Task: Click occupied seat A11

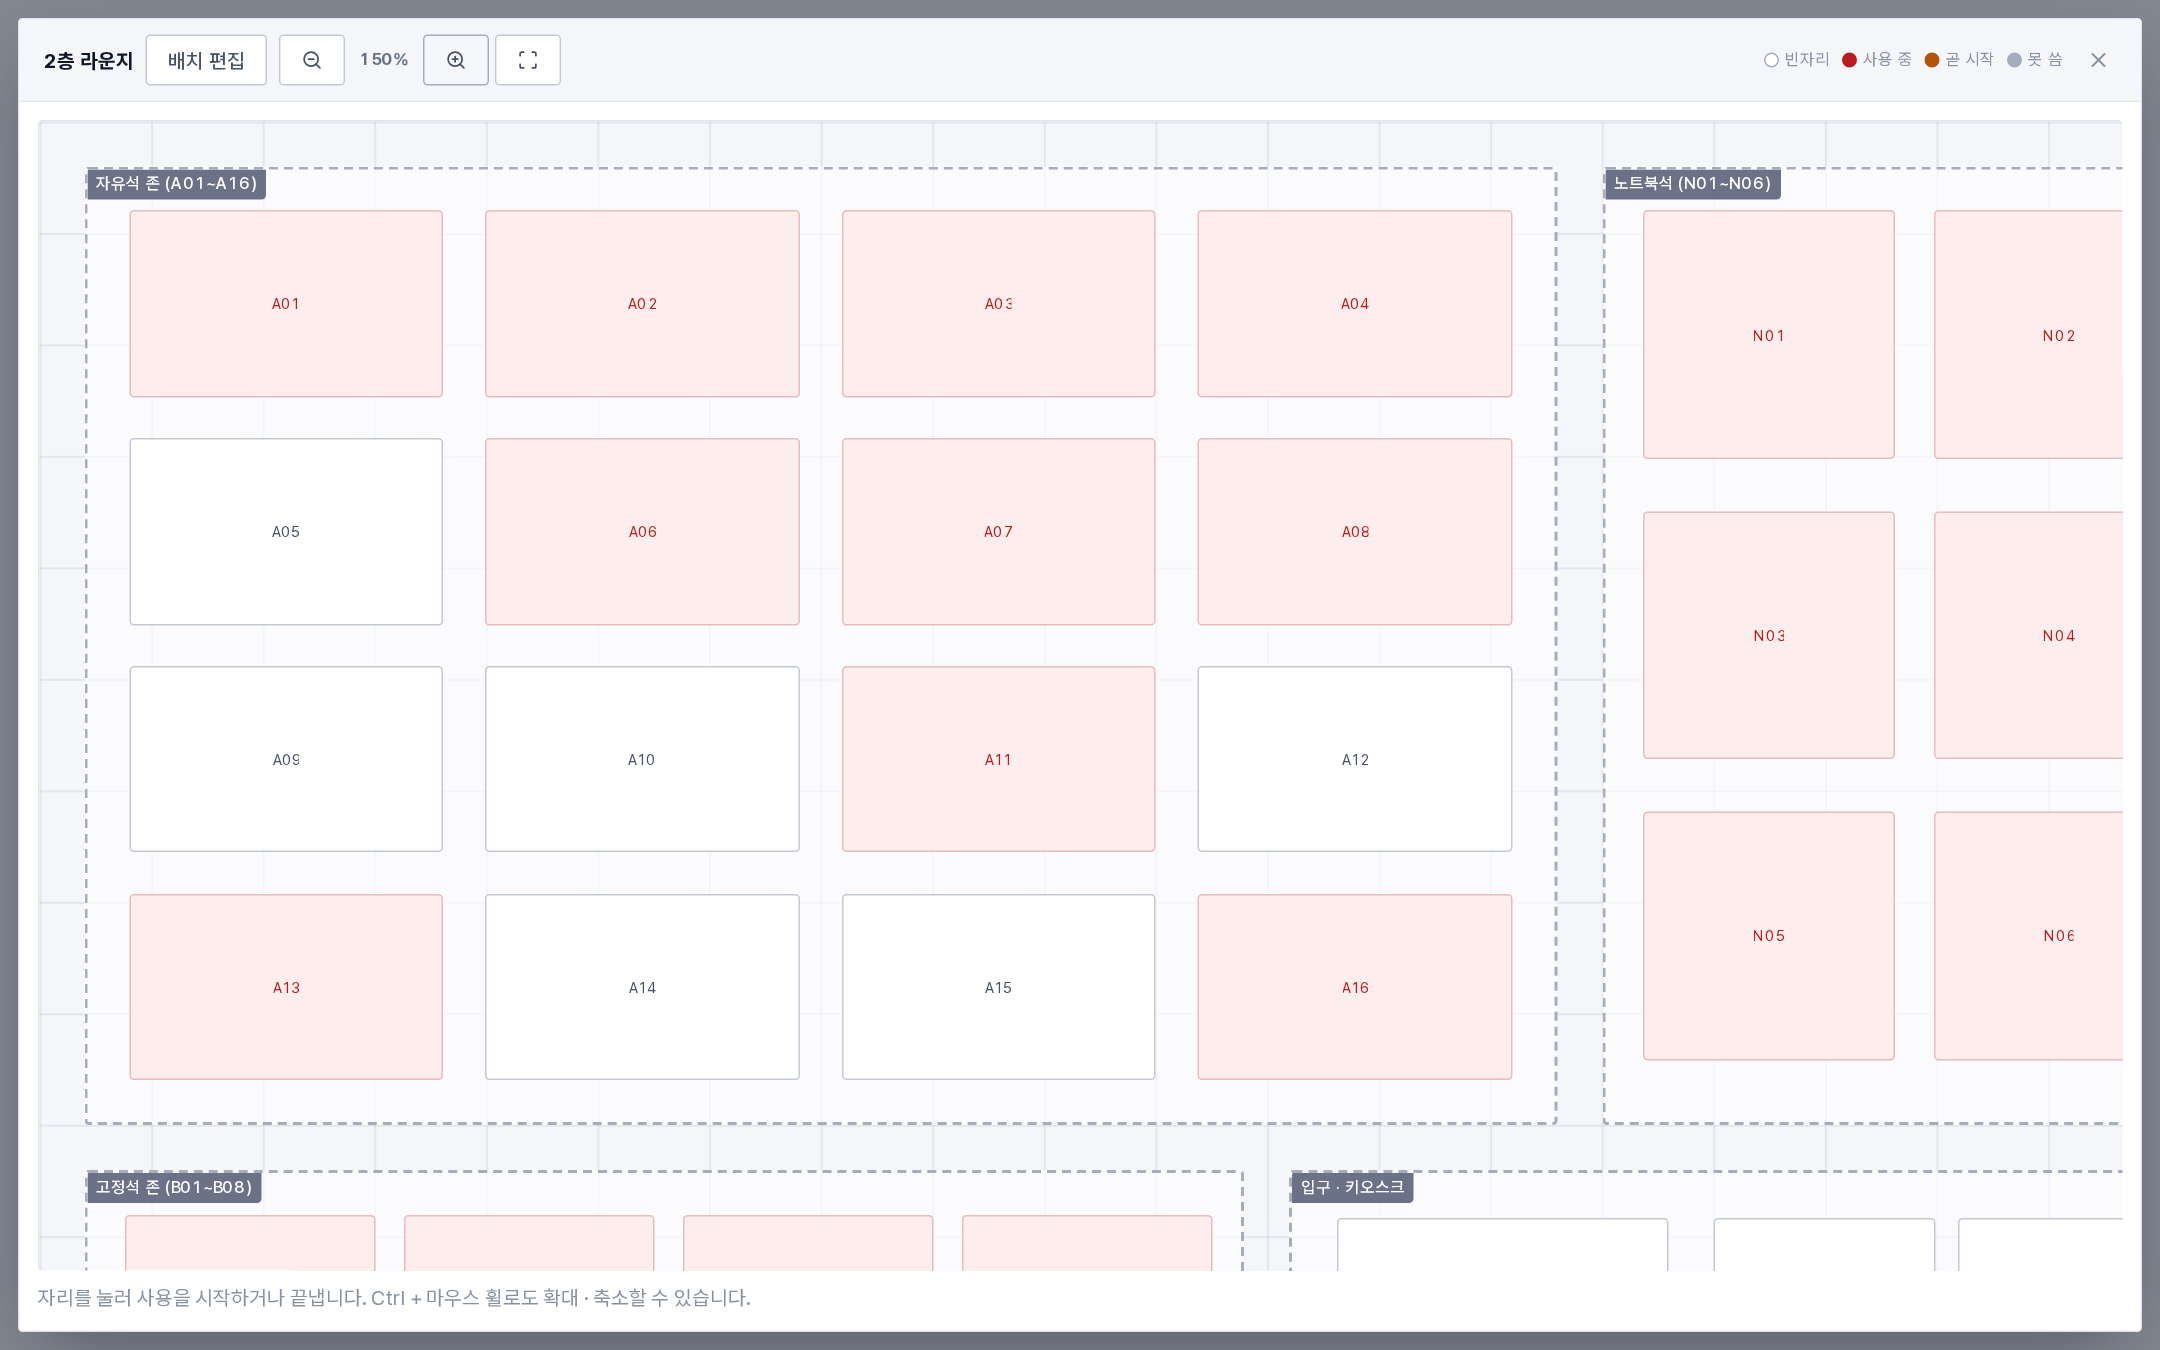Action: tap(998, 759)
